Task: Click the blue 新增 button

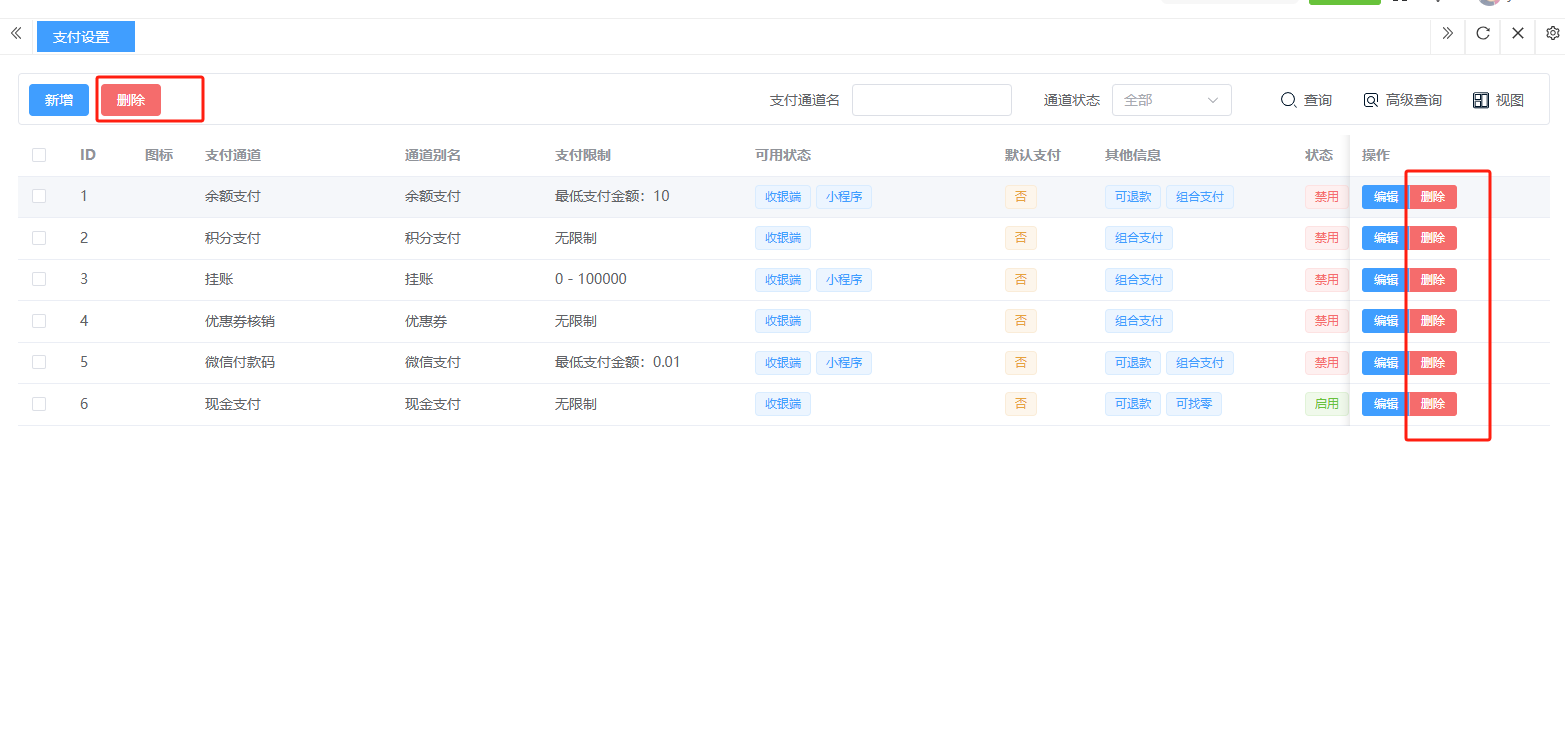Action: point(59,100)
